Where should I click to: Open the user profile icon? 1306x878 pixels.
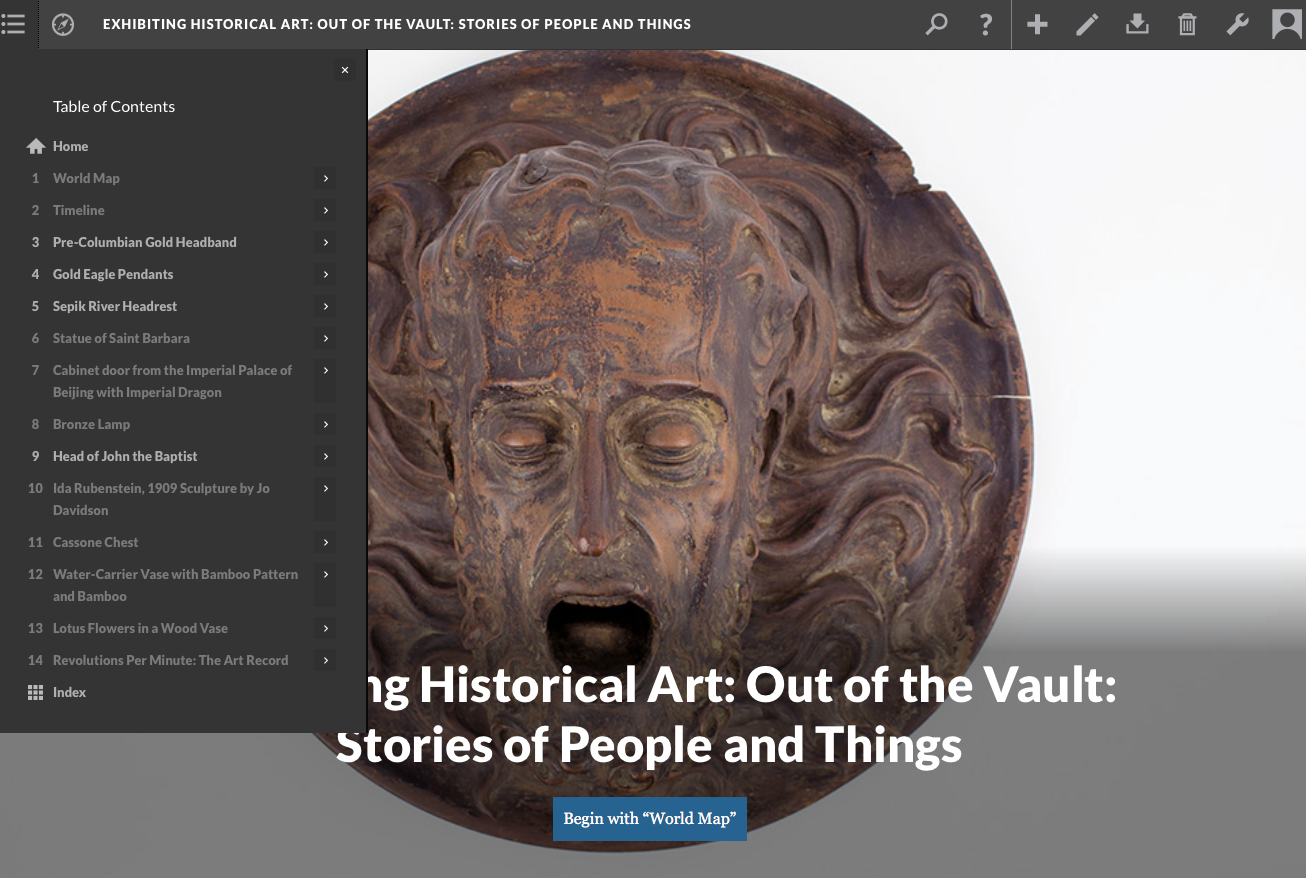tap(1286, 24)
